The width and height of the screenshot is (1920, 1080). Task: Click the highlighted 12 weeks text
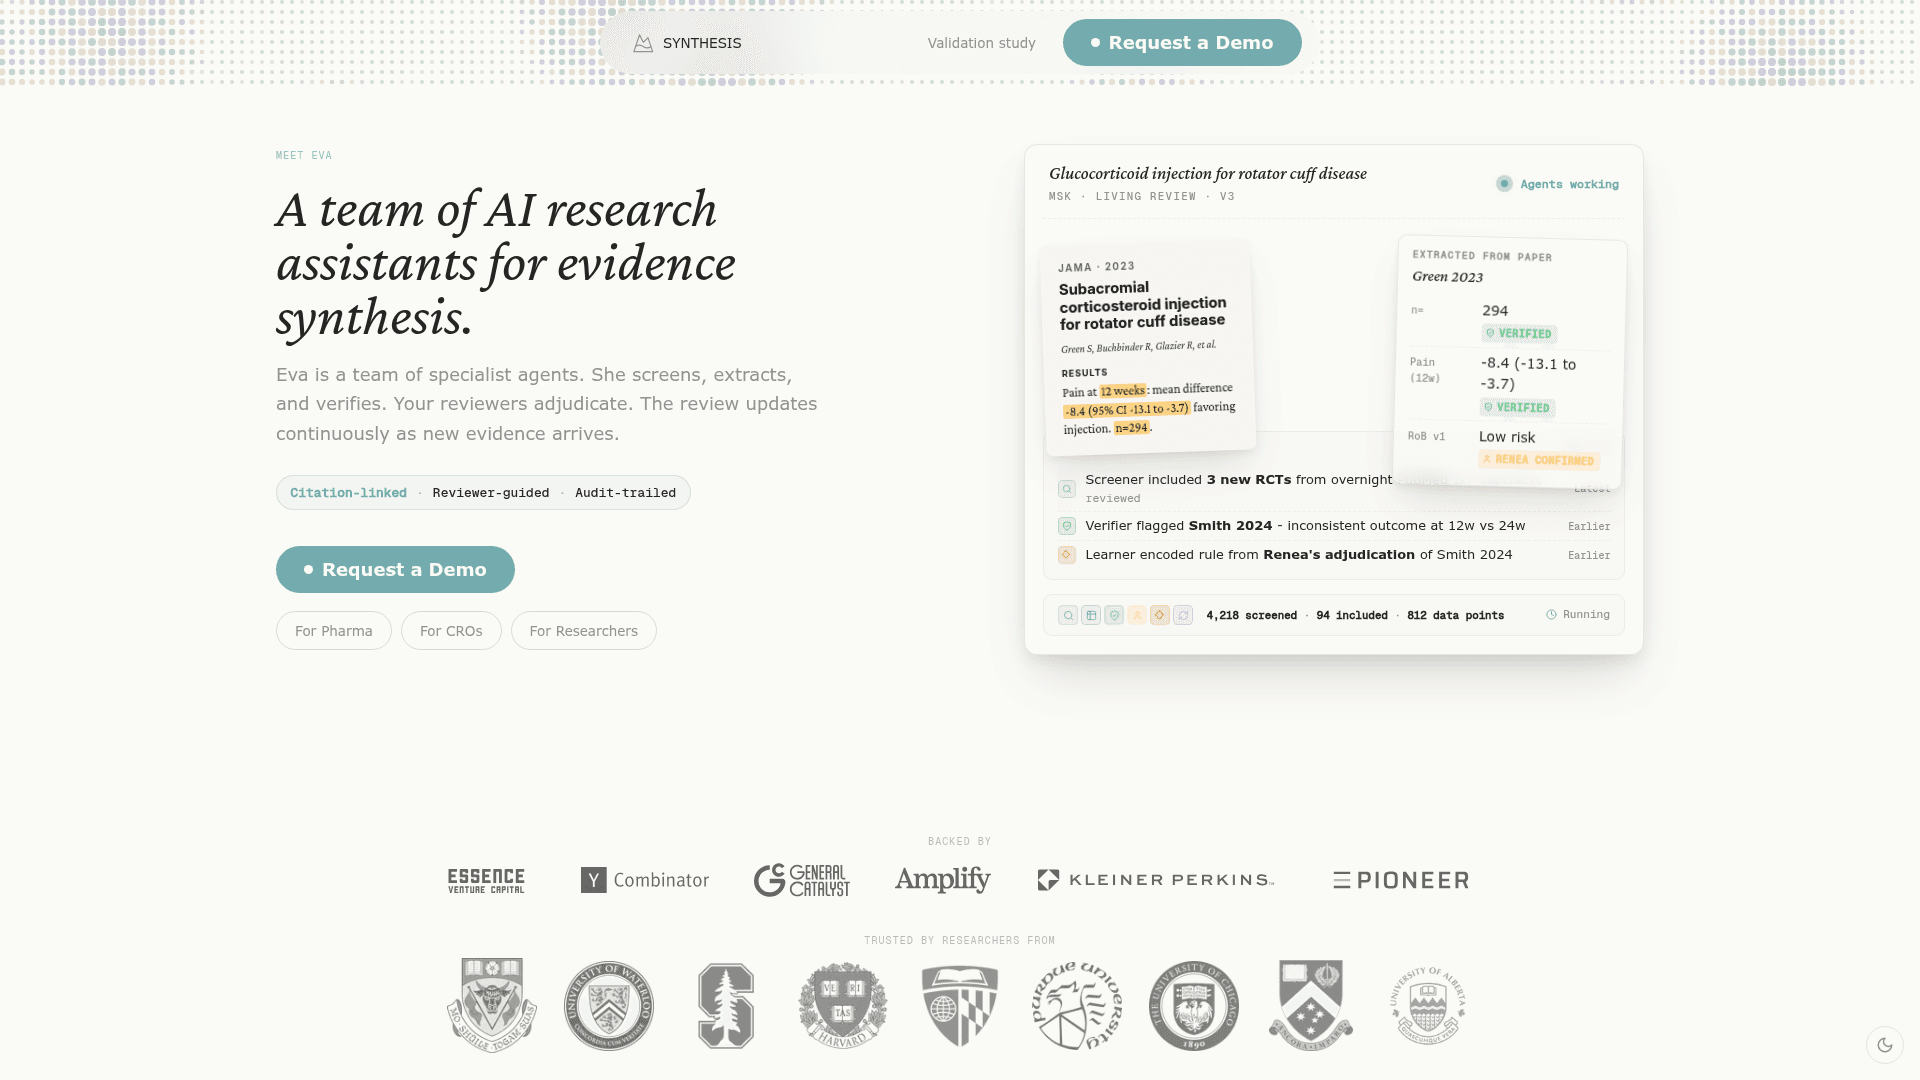1123,391
